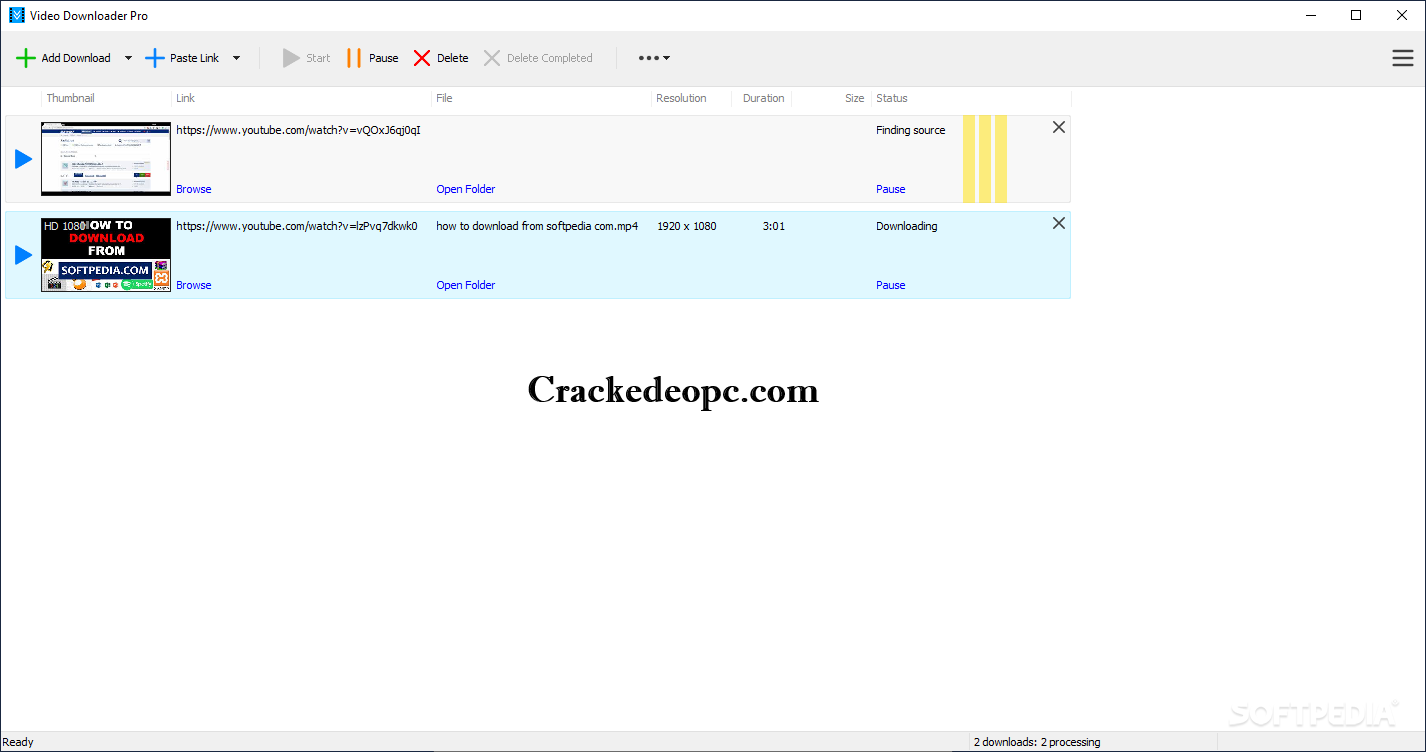Click the Ready status bar text
The image size is (1426, 752).
[x=19, y=742]
